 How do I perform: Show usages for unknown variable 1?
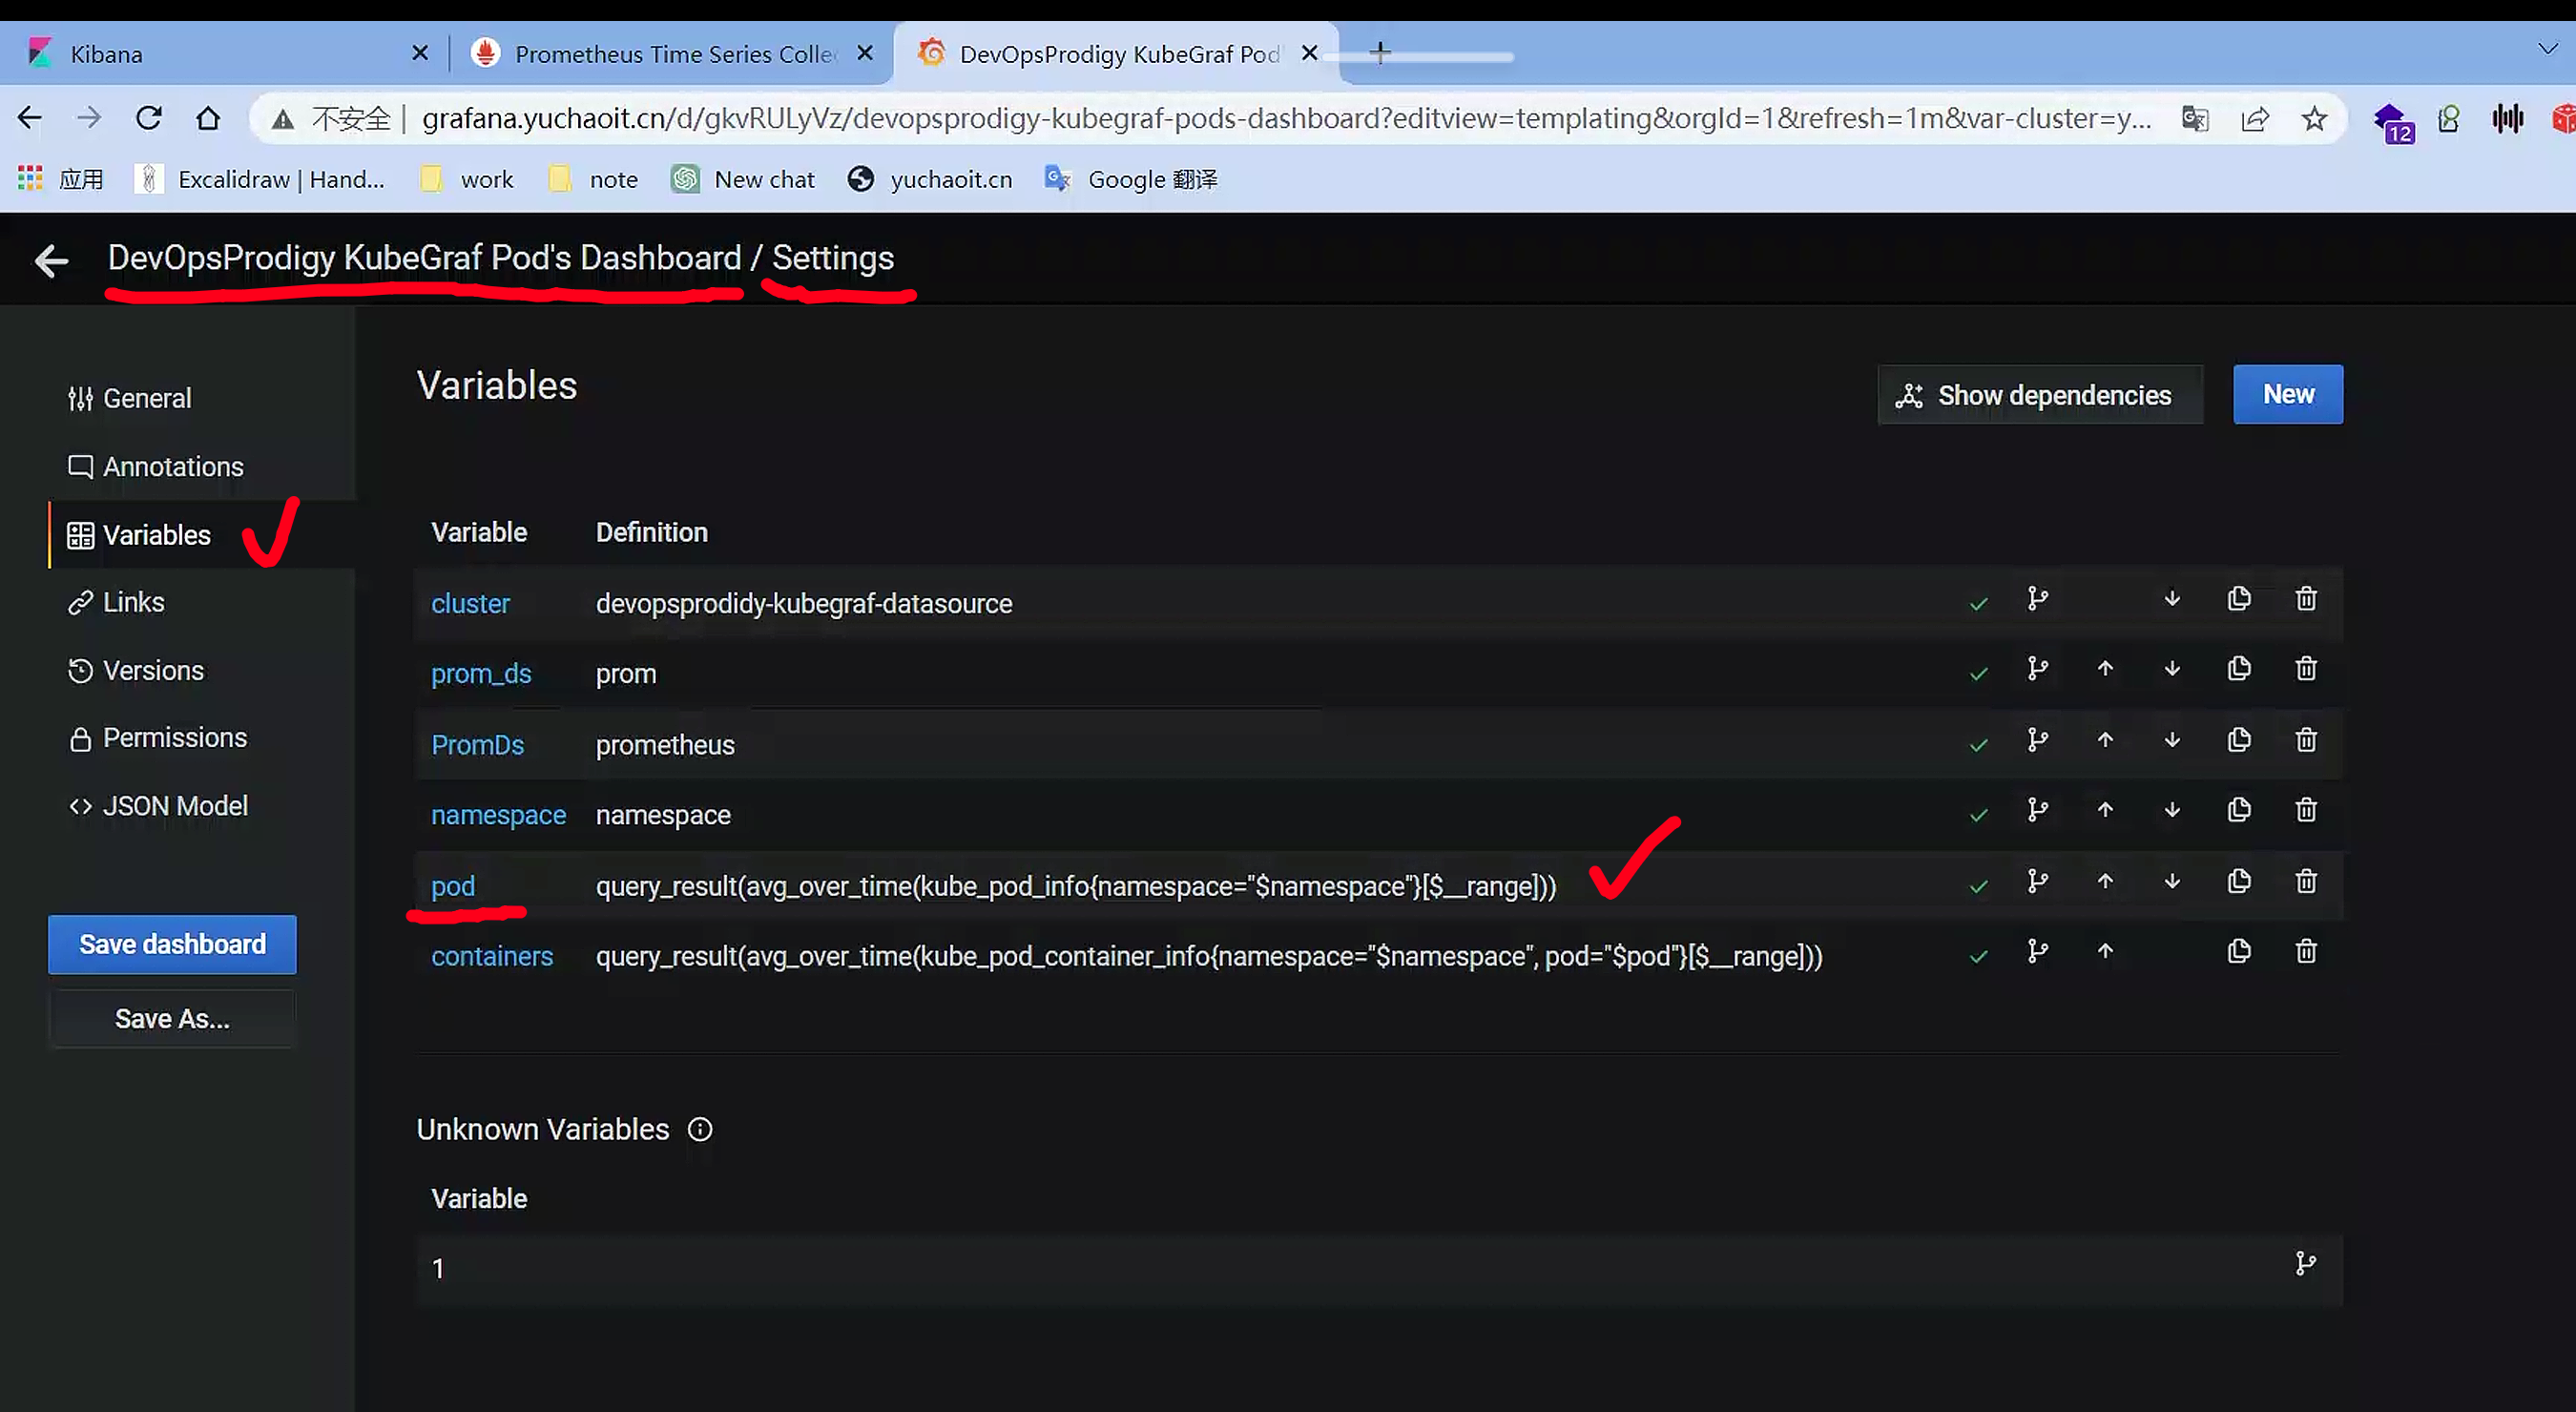tap(2305, 1264)
